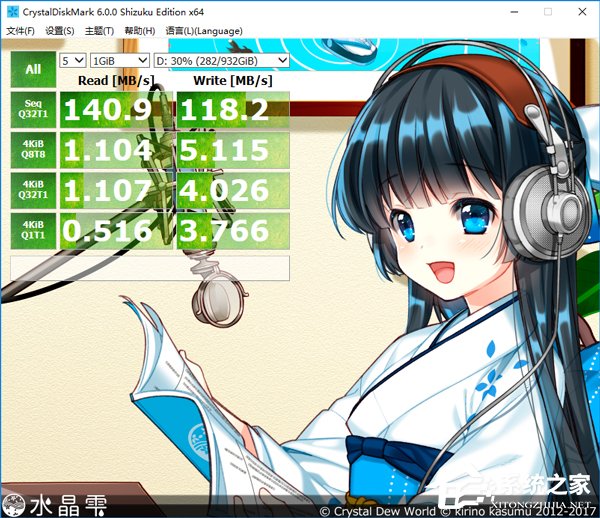Click the 4KiB Q1T1 write value 3.766
This screenshot has height=518, width=600.
[x=233, y=231]
